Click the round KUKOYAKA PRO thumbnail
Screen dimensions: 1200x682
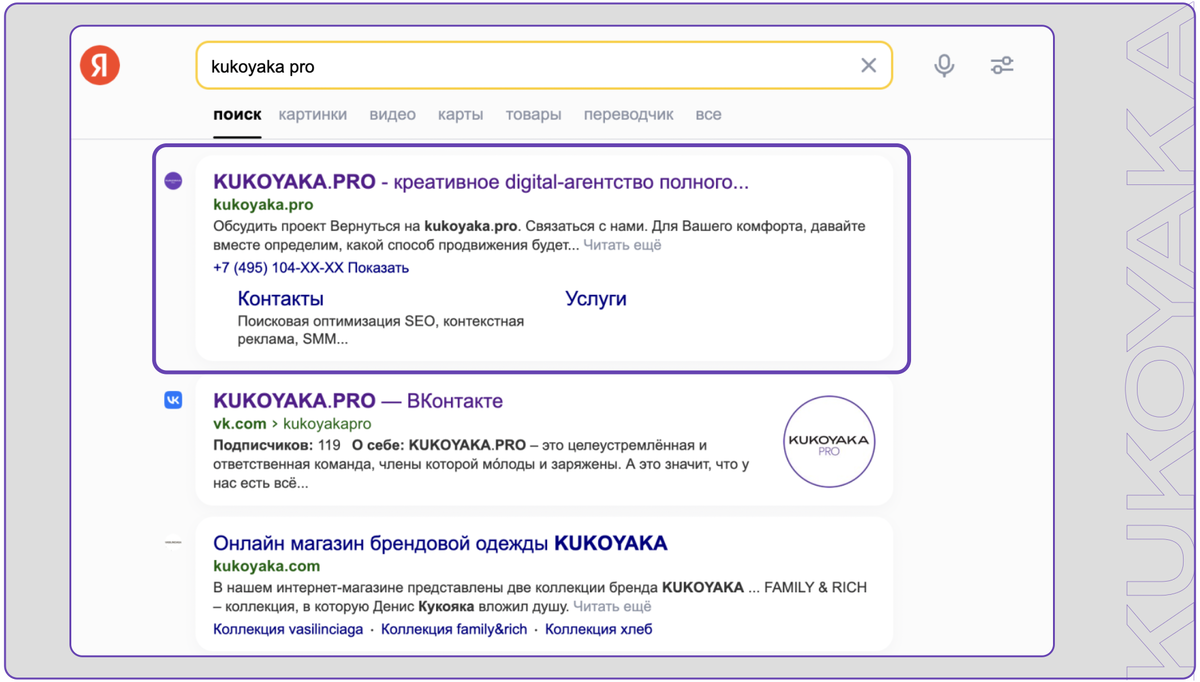pyautogui.click(x=829, y=441)
